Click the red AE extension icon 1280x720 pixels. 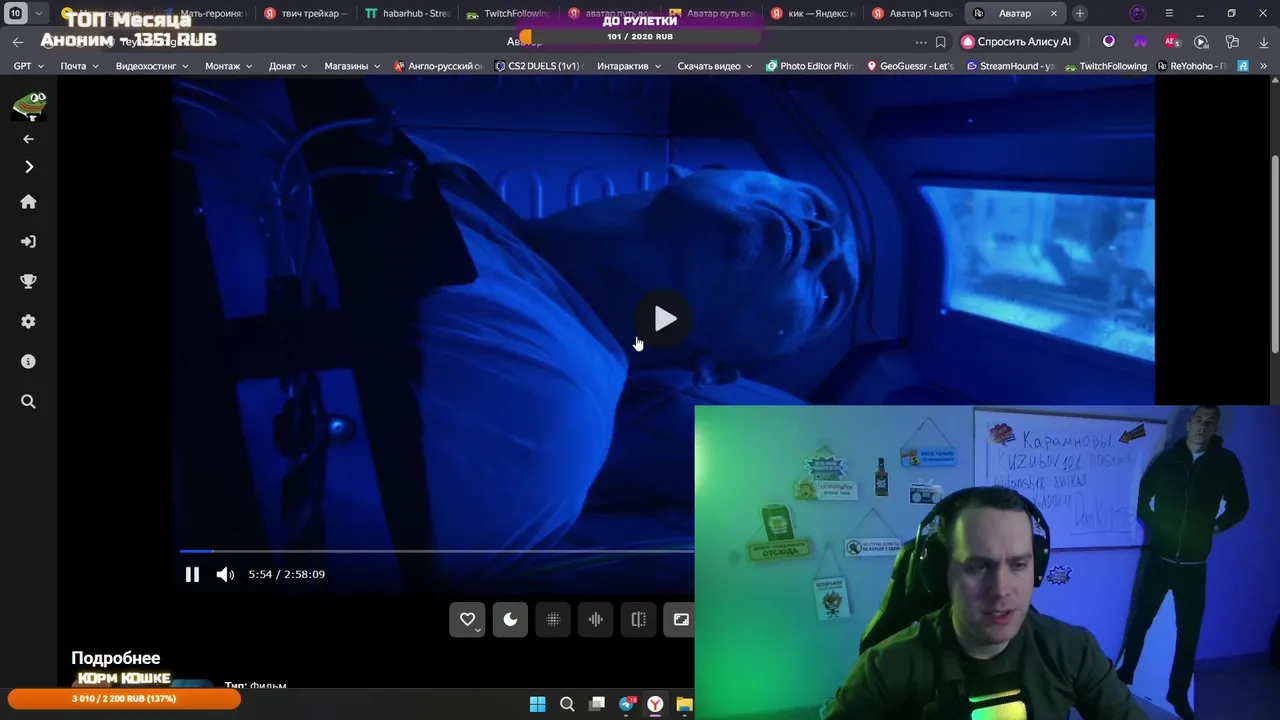pyautogui.click(x=1171, y=42)
